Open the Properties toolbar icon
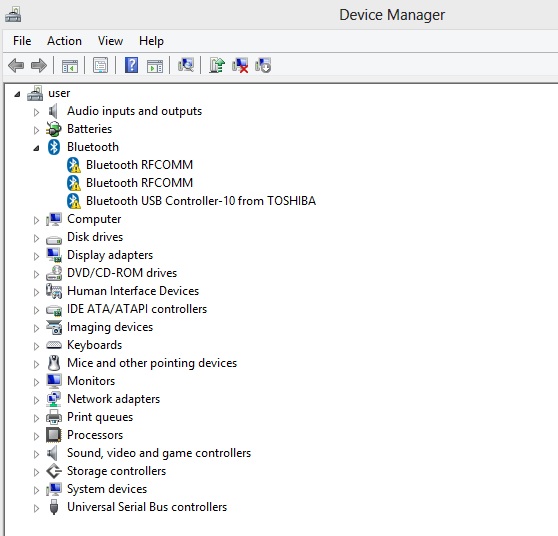Image resolution: width=558 pixels, height=536 pixels. pyautogui.click(x=100, y=65)
